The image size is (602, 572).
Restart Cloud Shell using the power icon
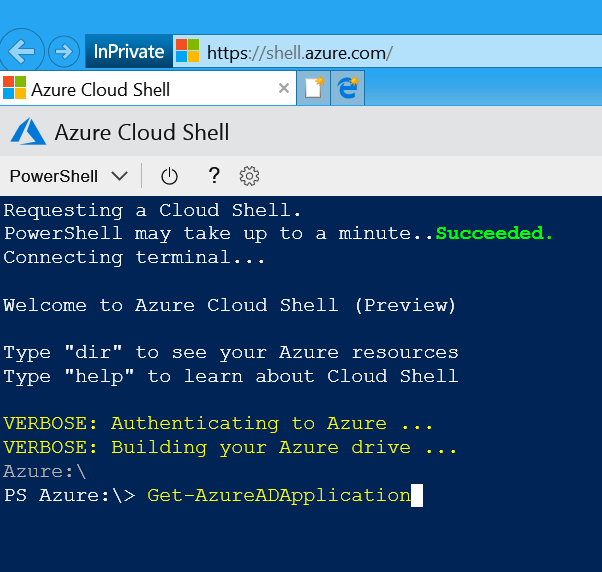coord(169,176)
